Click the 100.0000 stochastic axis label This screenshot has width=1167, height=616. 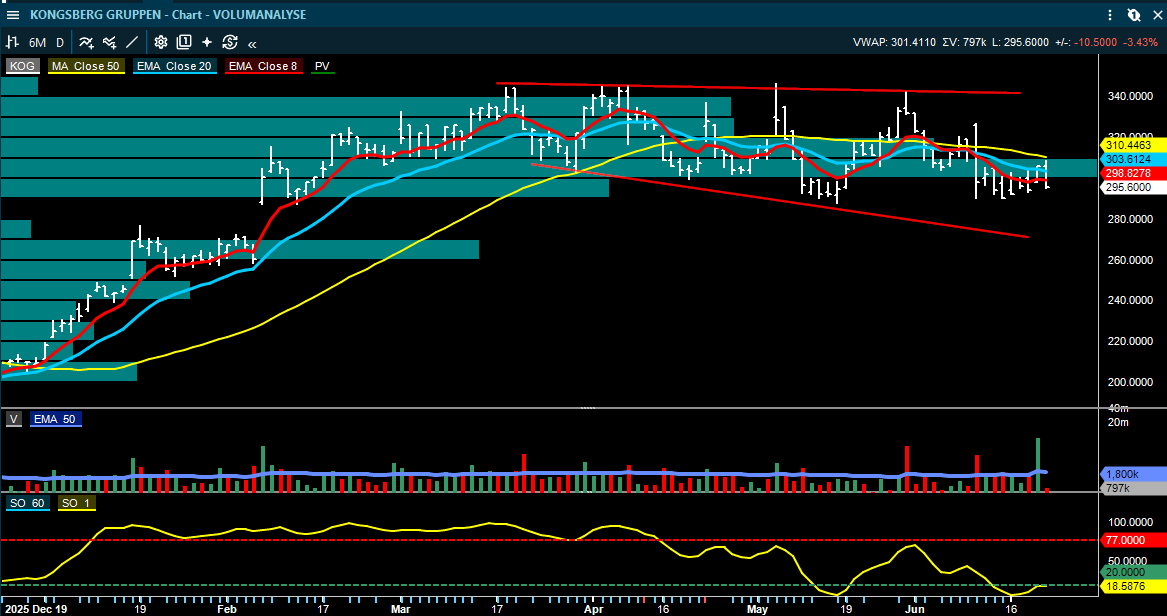point(1130,522)
